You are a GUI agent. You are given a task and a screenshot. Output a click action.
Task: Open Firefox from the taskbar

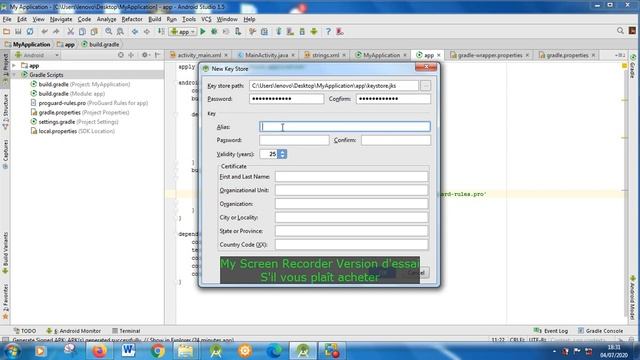pos(99,351)
